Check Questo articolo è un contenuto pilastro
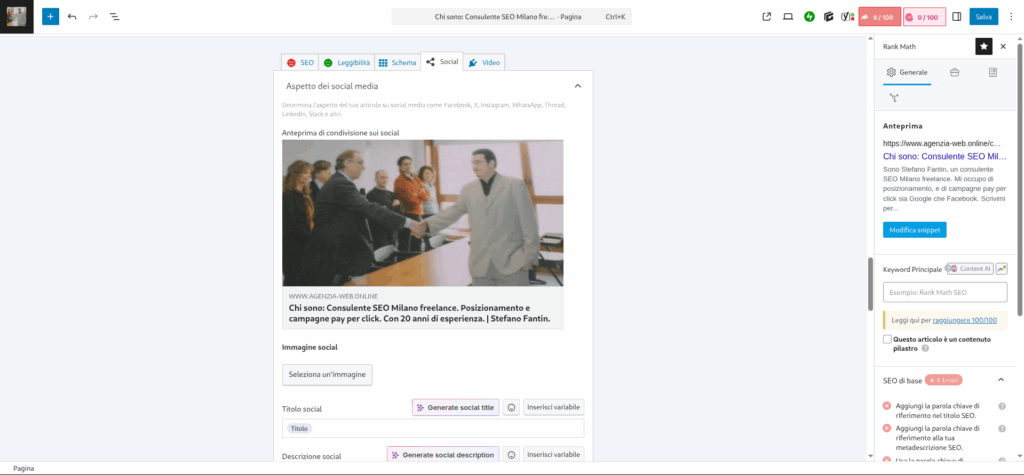This screenshot has width=1024, height=475. click(887, 339)
